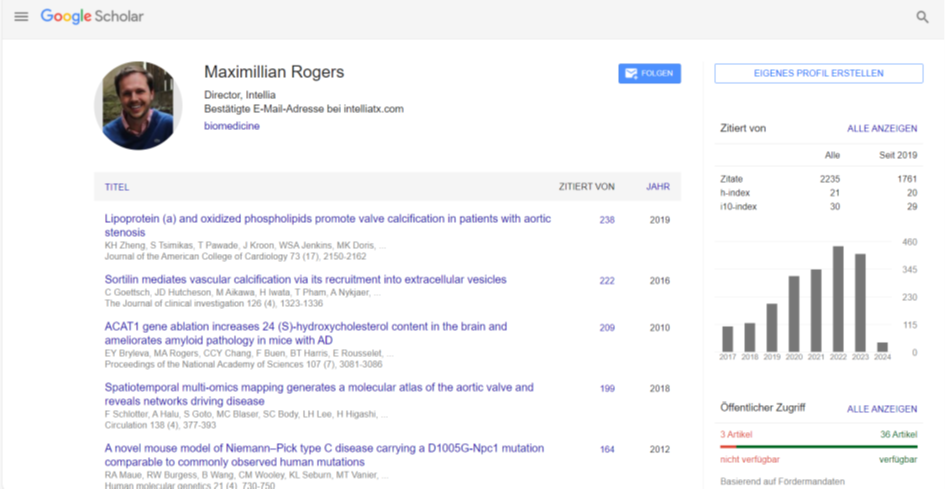The image size is (945, 490).
Task: Sort by Zitiert von column header
Action: point(586,187)
